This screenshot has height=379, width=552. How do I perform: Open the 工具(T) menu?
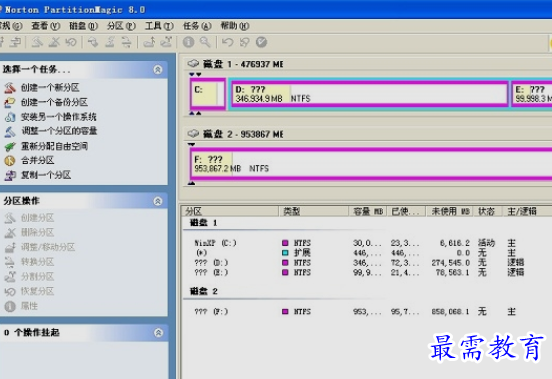(159, 26)
